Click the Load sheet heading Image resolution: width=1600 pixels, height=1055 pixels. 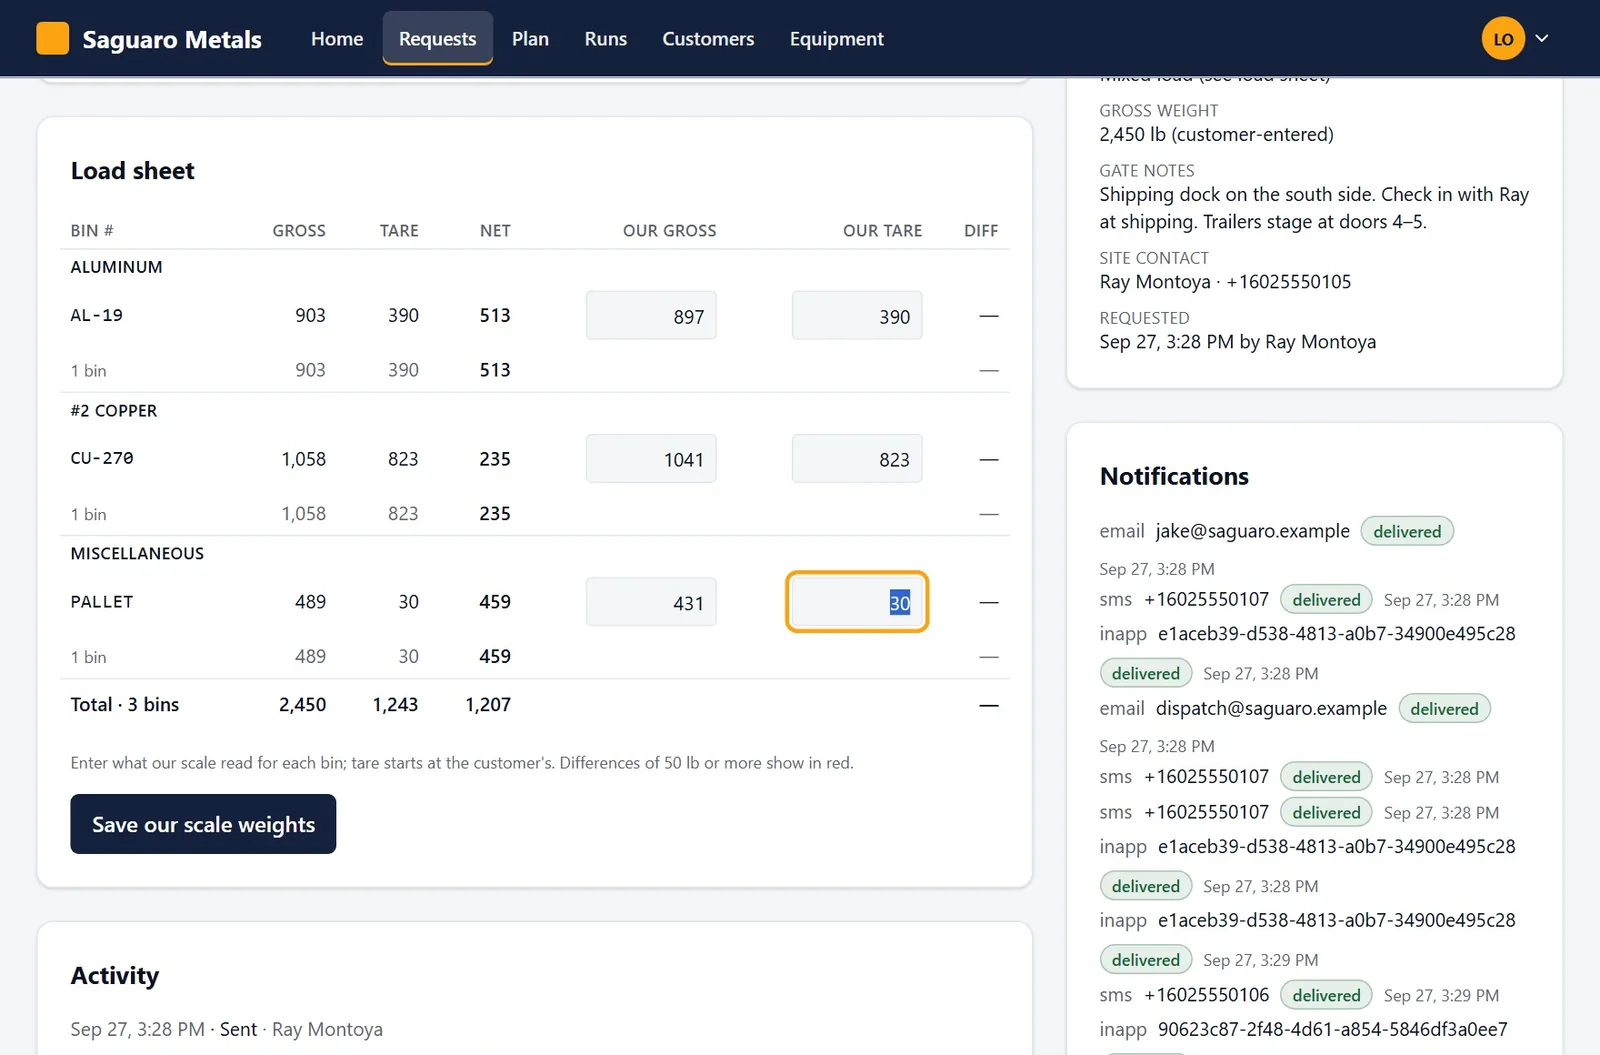(x=133, y=171)
